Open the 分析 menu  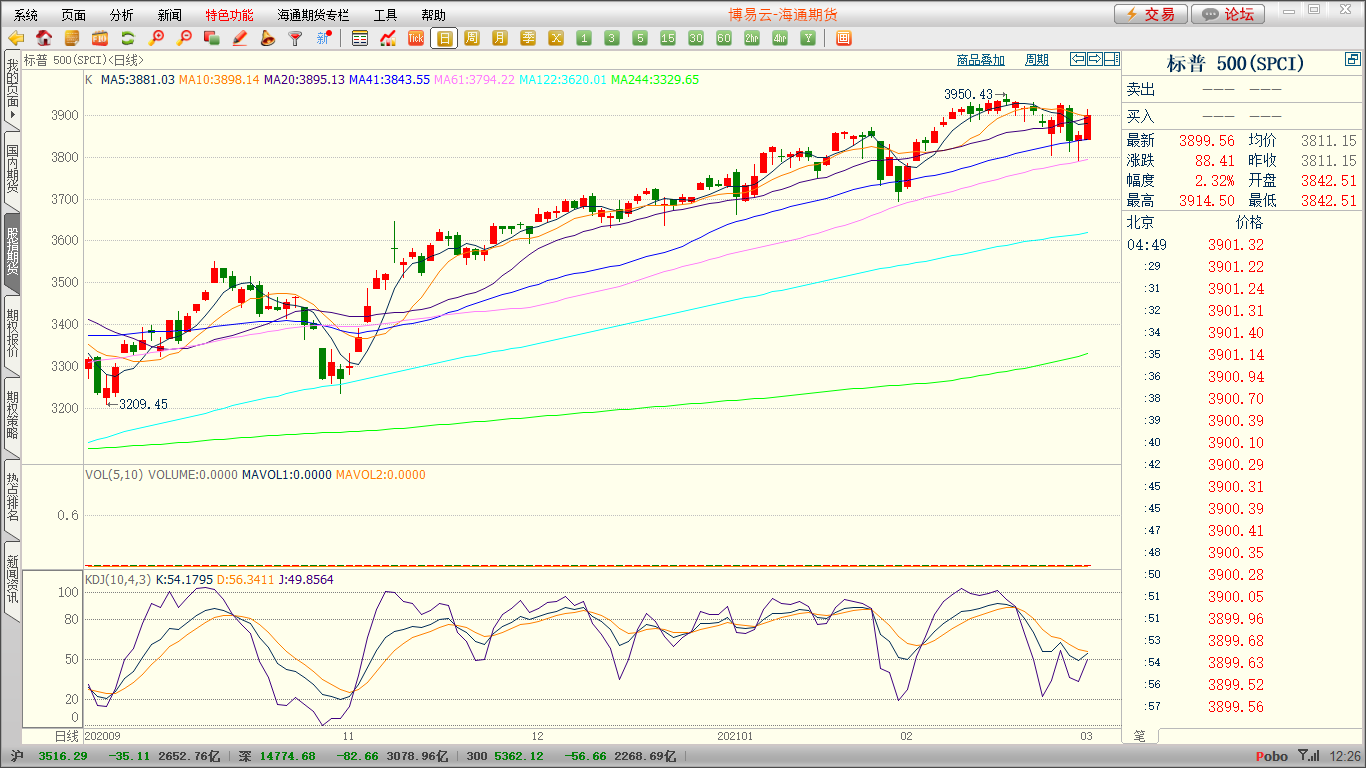point(122,15)
